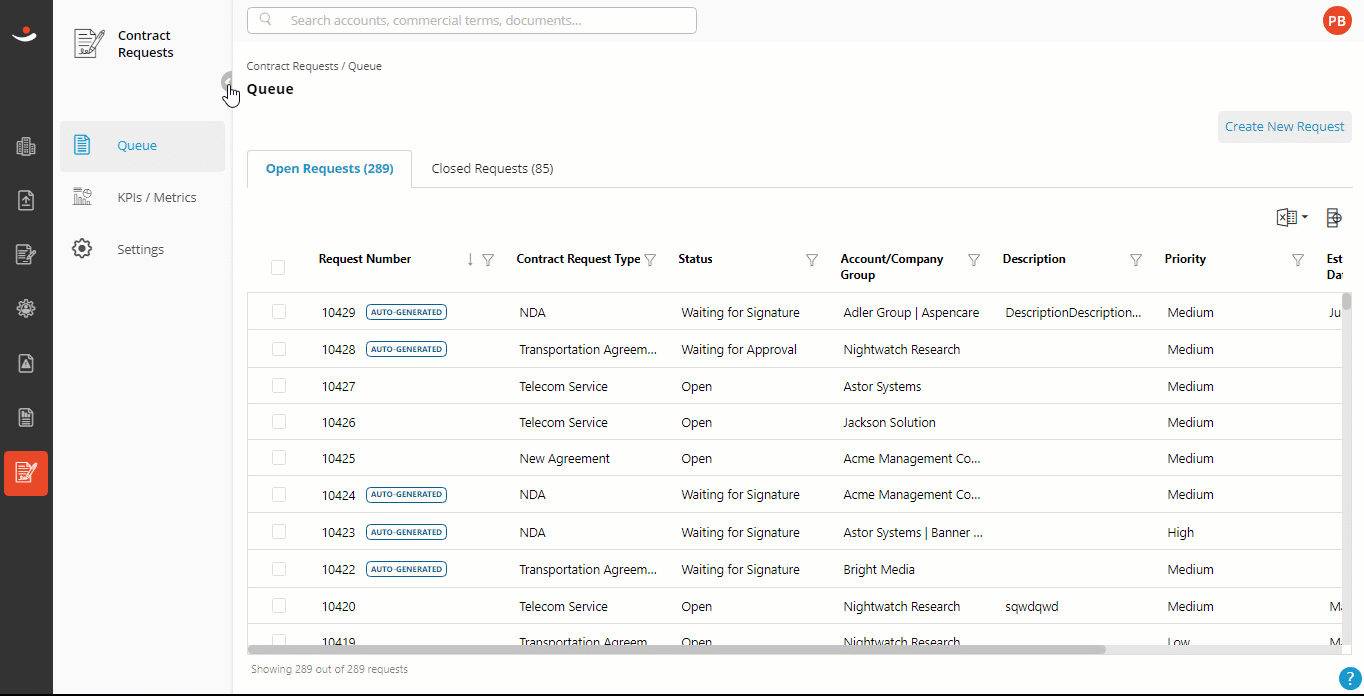Viewport: 1364px width, 696px height.
Task: Check the box for request 10426
Action: click(x=279, y=421)
